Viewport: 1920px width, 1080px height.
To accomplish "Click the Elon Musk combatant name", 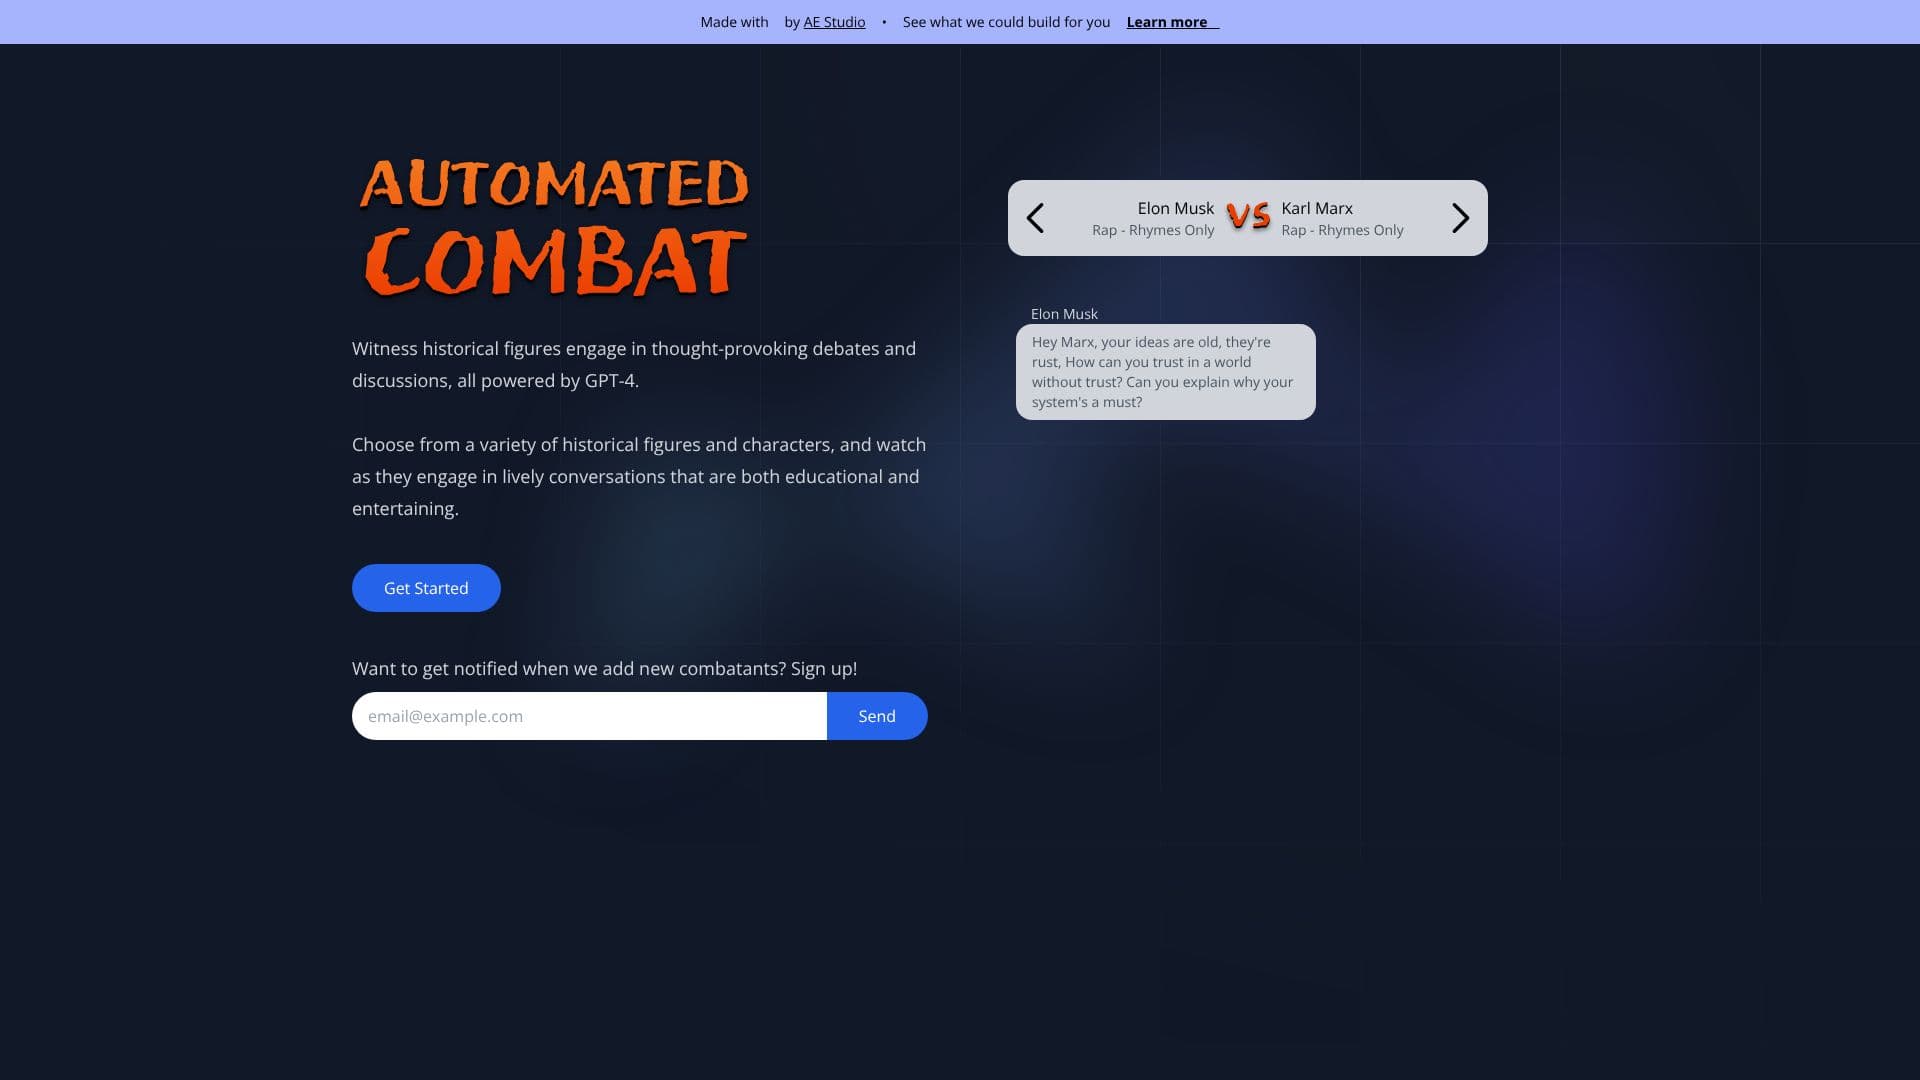I will tap(1175, 208).
